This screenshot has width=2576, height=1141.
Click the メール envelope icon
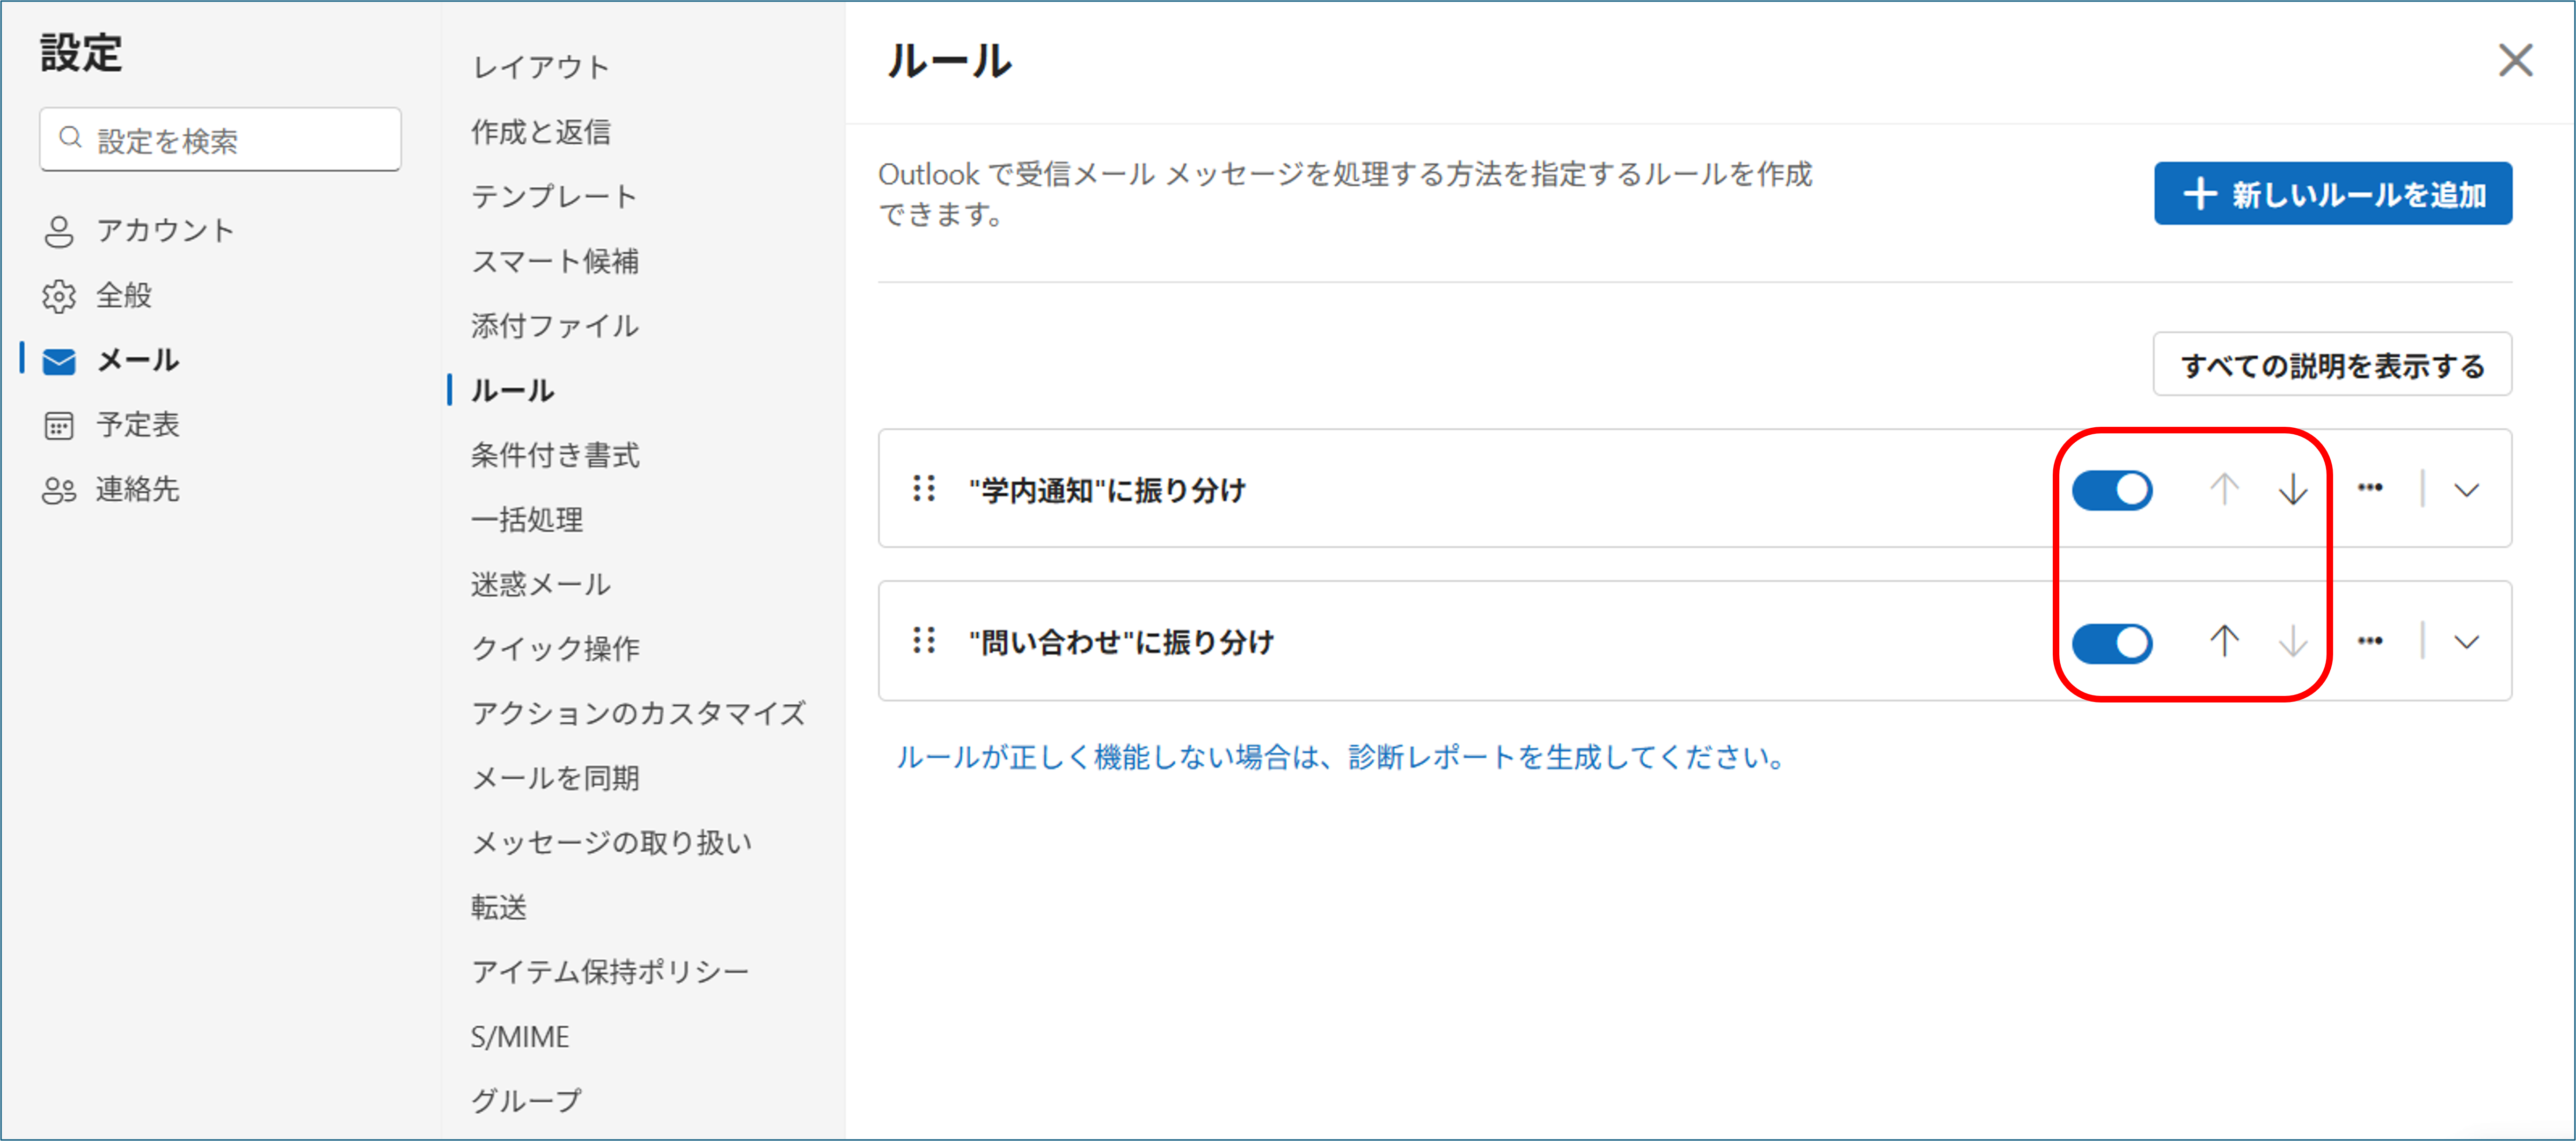coord(59,361)
